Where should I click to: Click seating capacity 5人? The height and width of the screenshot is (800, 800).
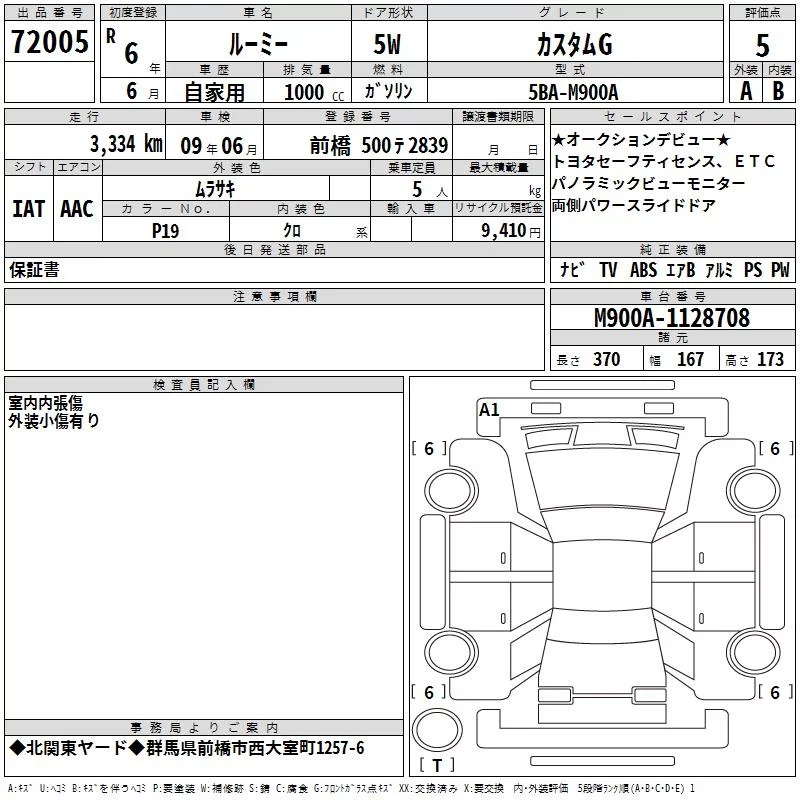[430, 190]
